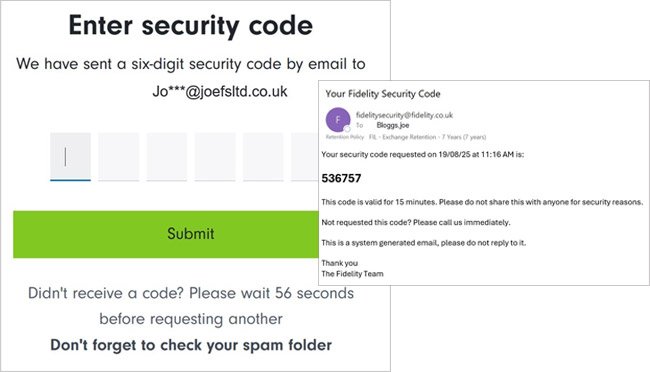
Task: Click the Retention Policy label in email
Action: coord(344,137)
